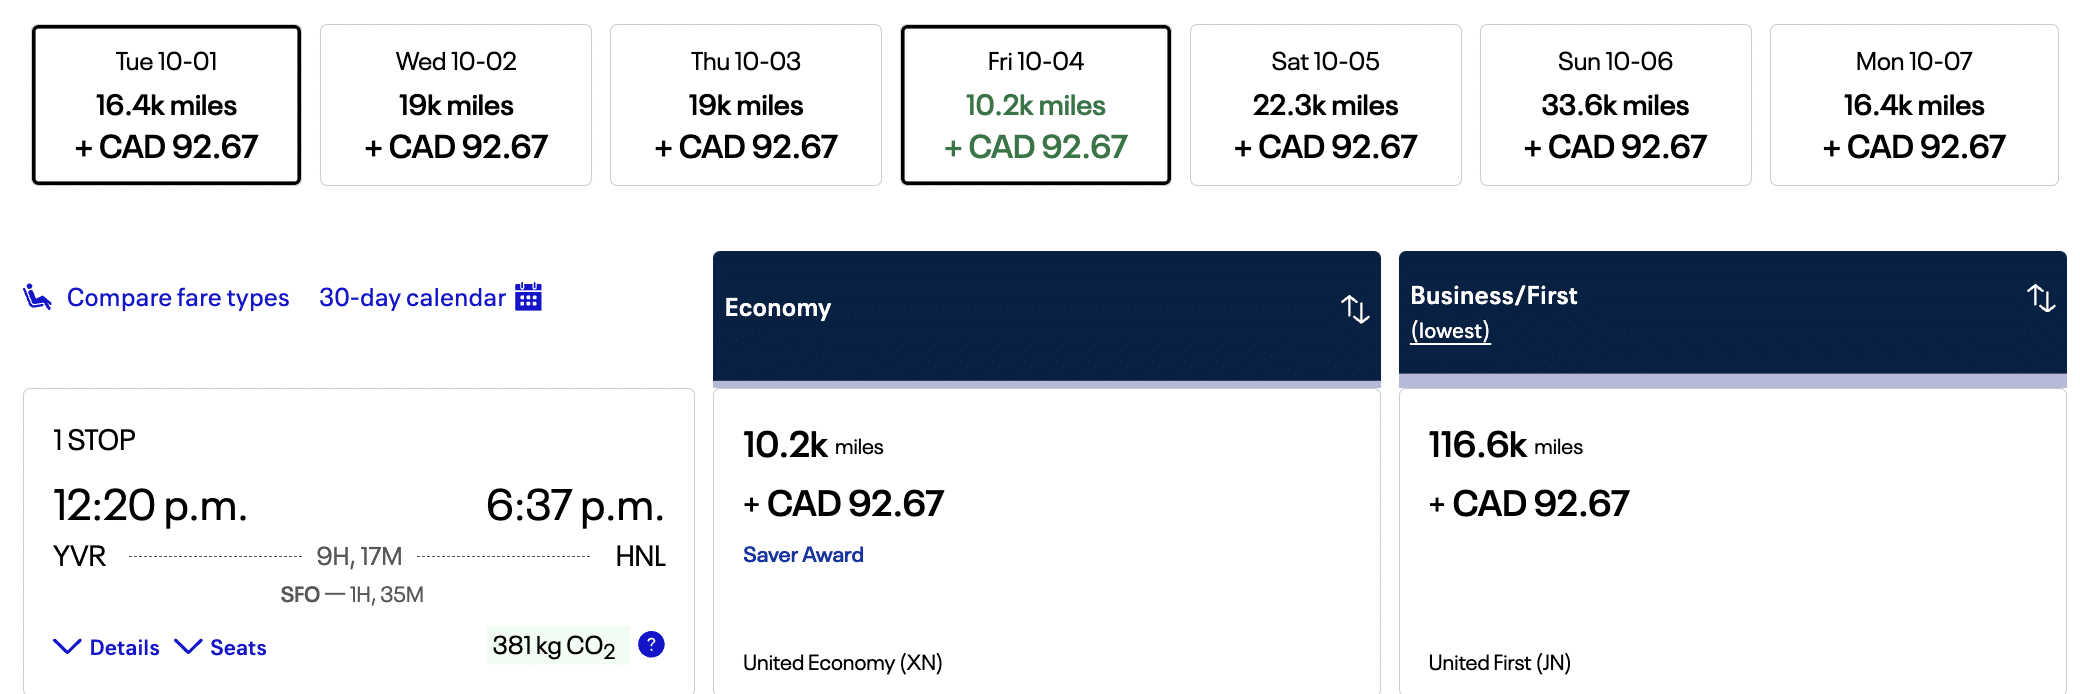Select the Wed 10-02 date tab
Viewport: 2080px width, 694px height.
click(x=456, y=105)
